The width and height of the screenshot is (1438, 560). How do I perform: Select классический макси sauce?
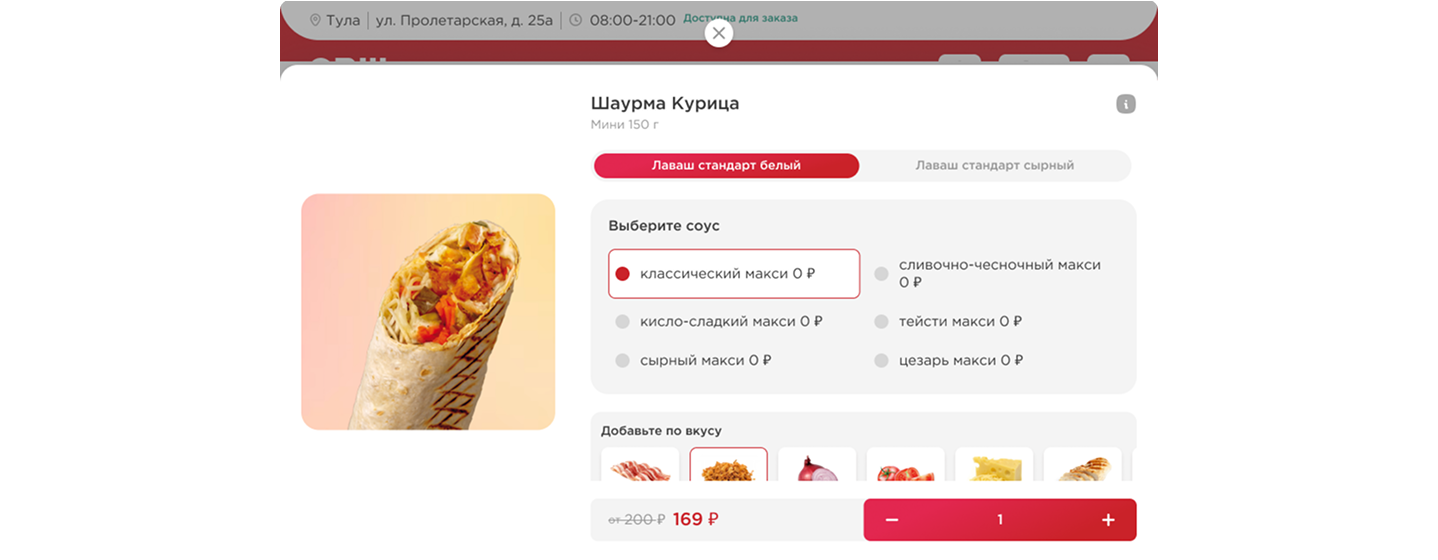click(x=734, y=274)
